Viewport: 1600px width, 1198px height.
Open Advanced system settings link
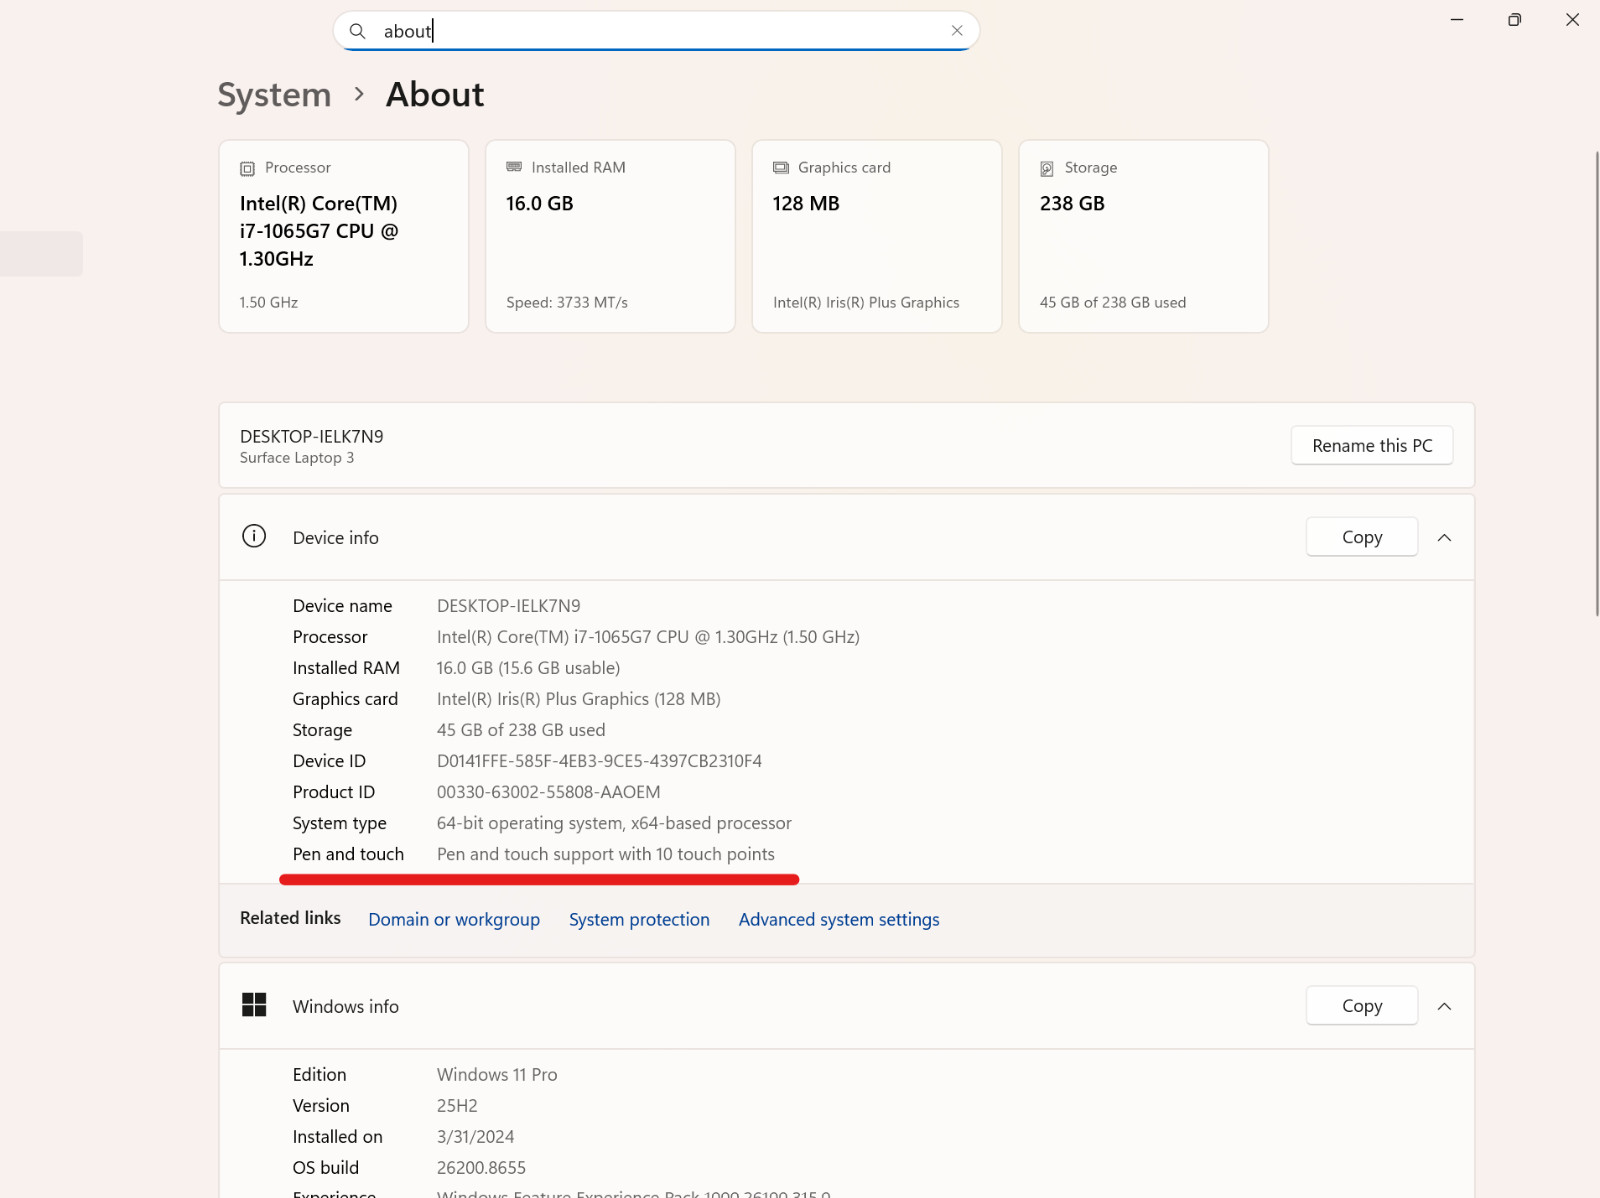(839, 919)
